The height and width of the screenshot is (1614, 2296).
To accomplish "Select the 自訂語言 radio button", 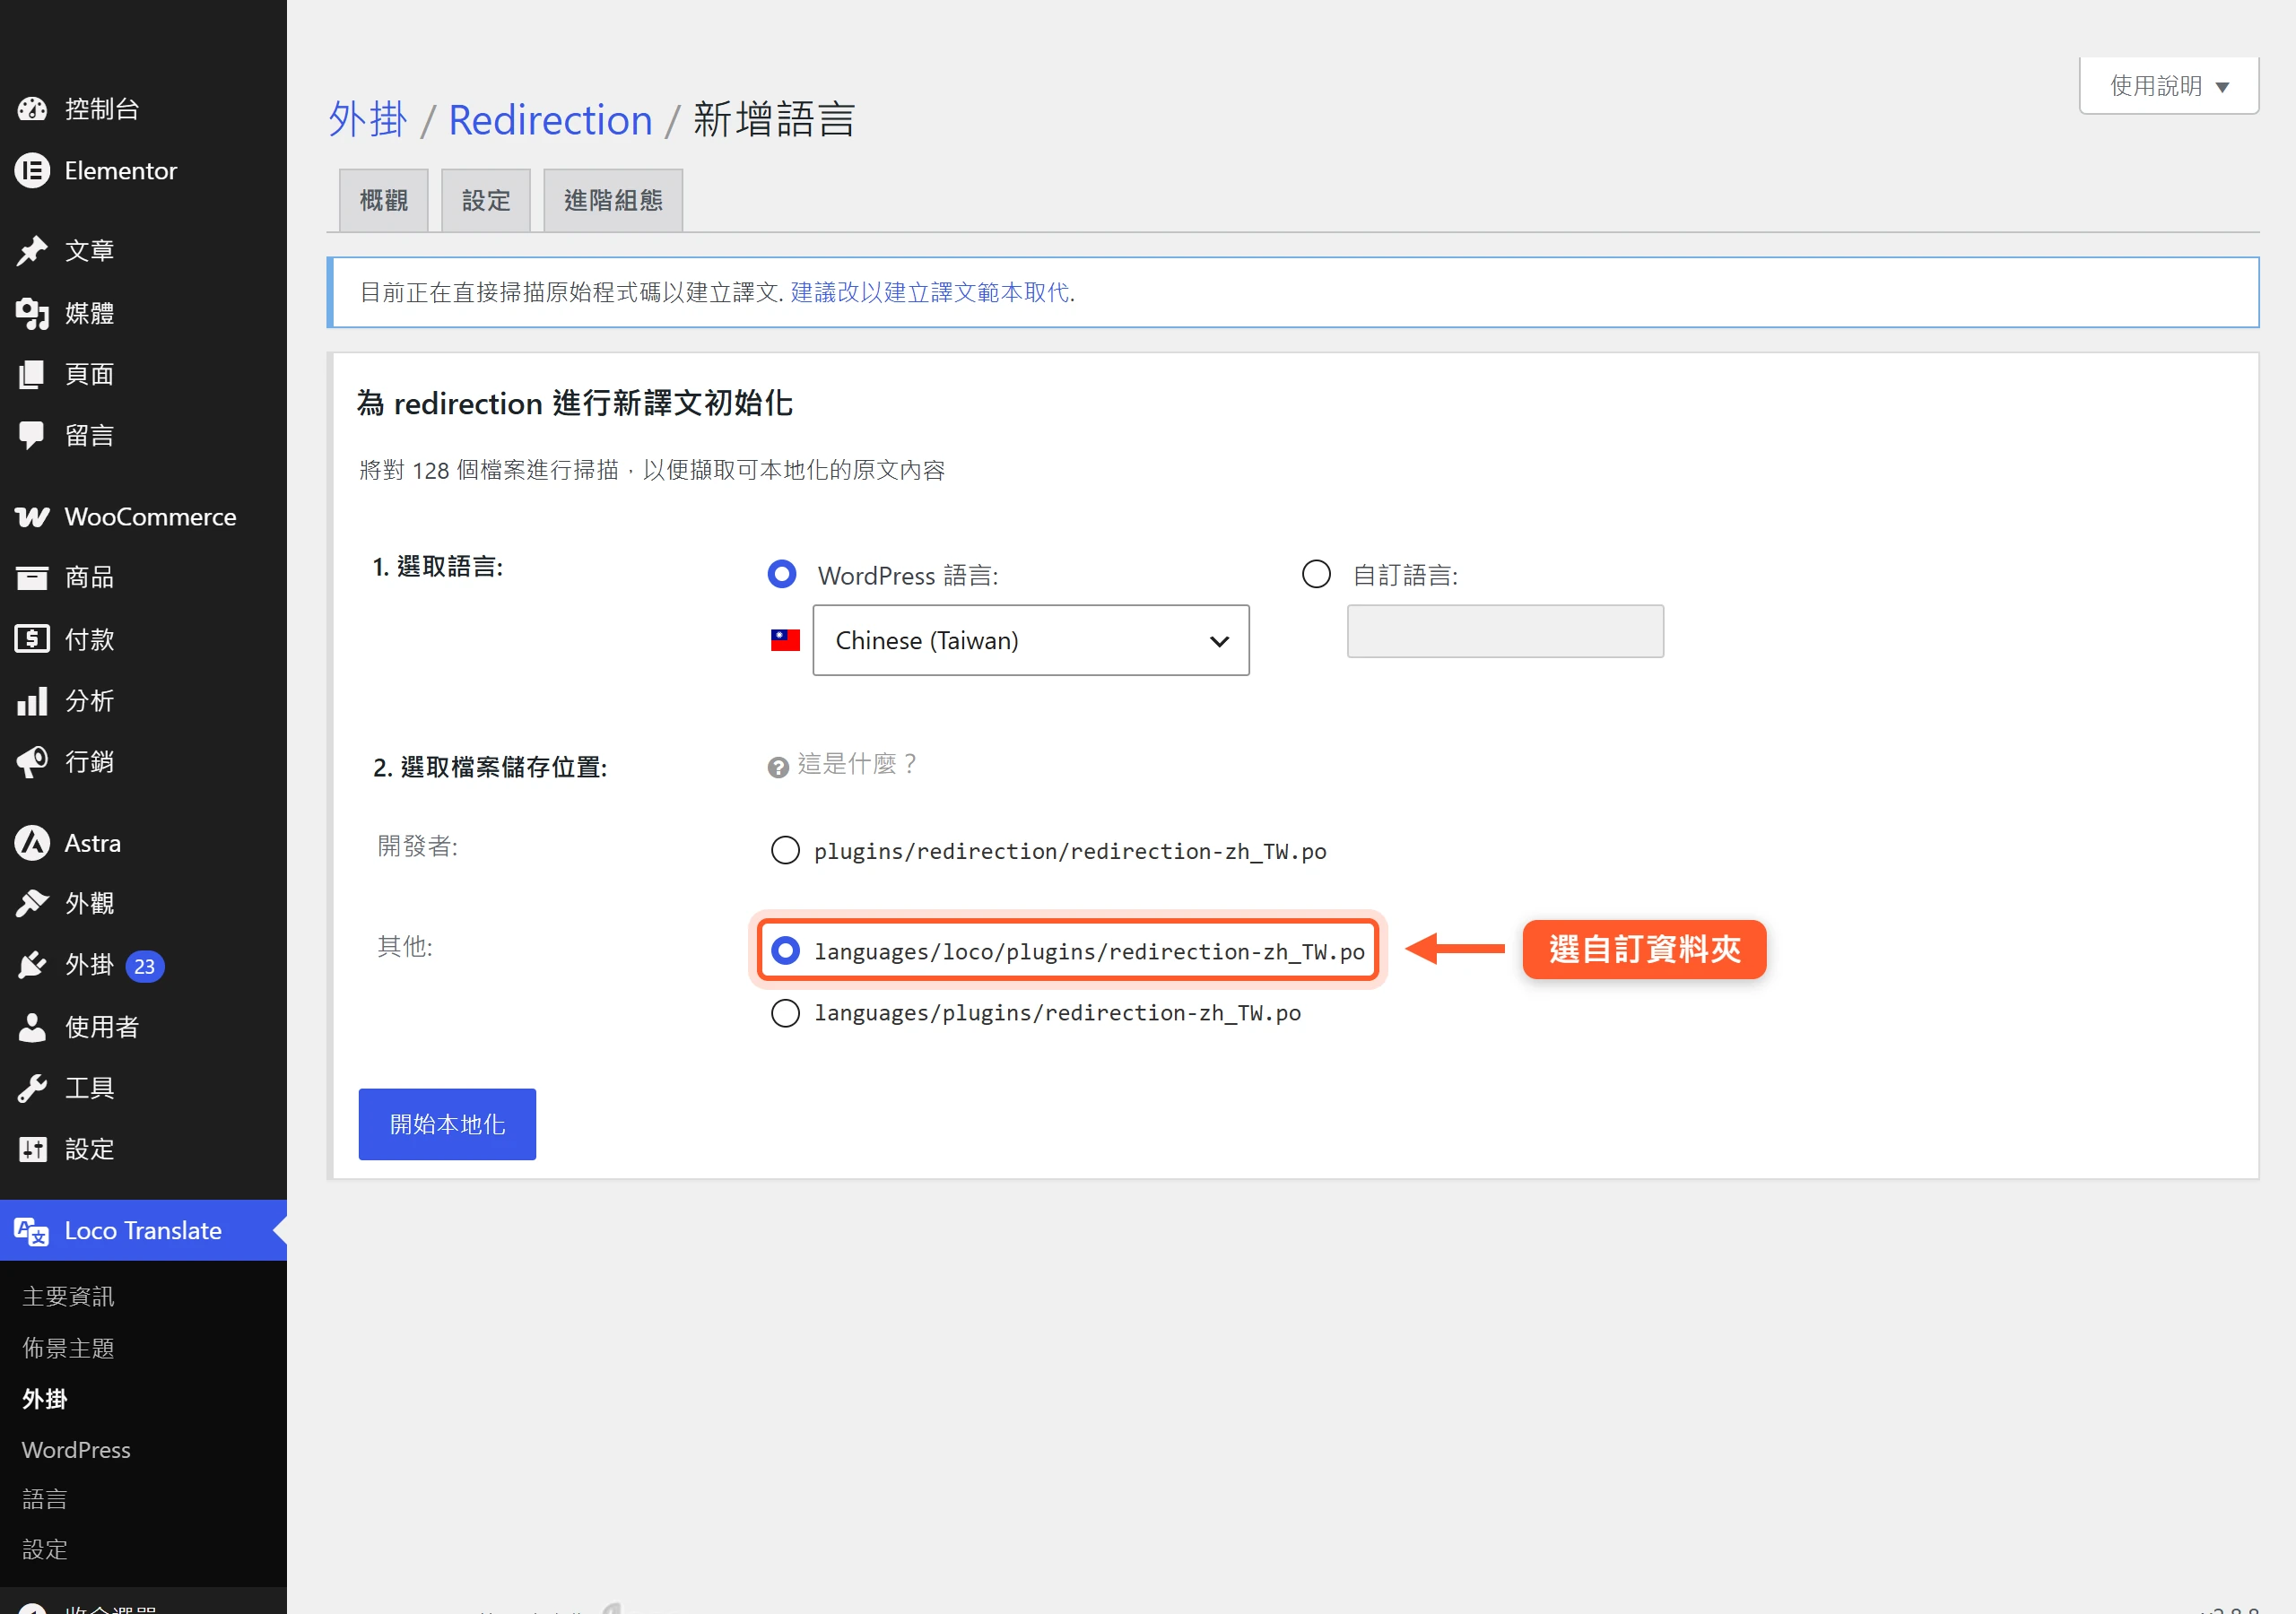I will click(1316, 574).
